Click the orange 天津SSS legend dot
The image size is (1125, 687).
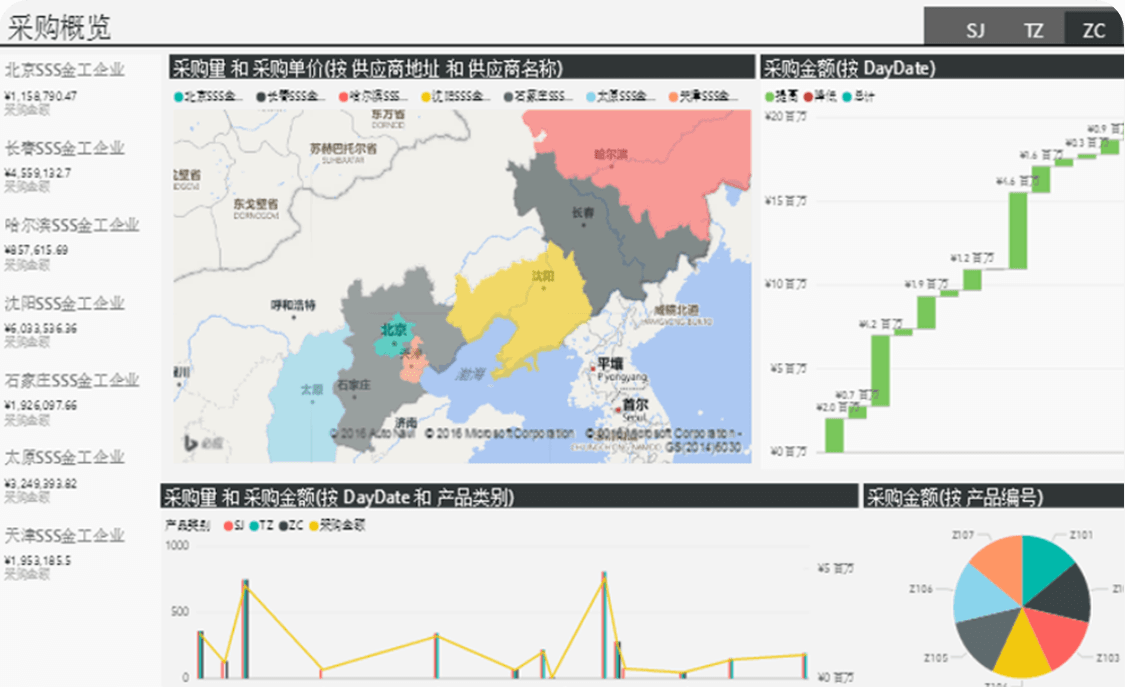(x=673, y=97)
